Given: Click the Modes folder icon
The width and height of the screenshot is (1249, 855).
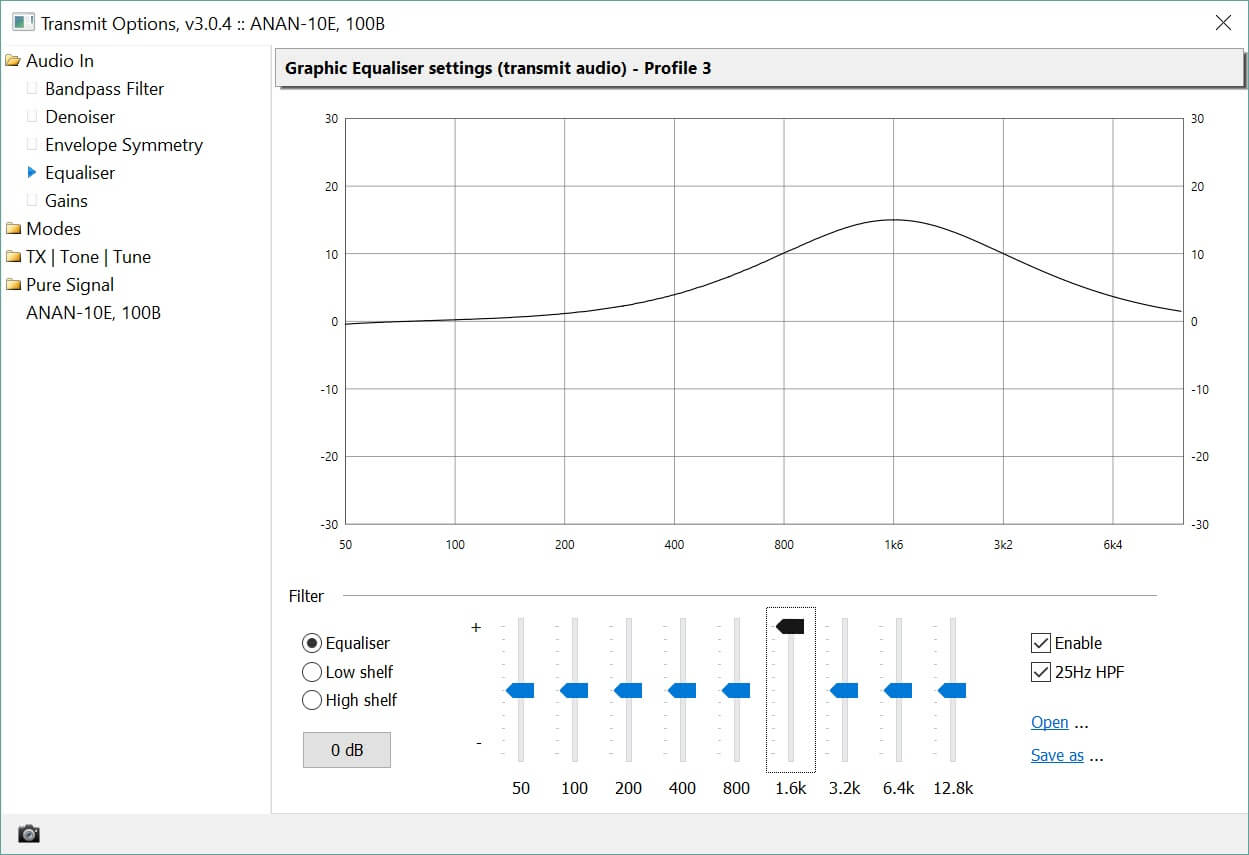Looking at the screenshot, I should (13, 229).
